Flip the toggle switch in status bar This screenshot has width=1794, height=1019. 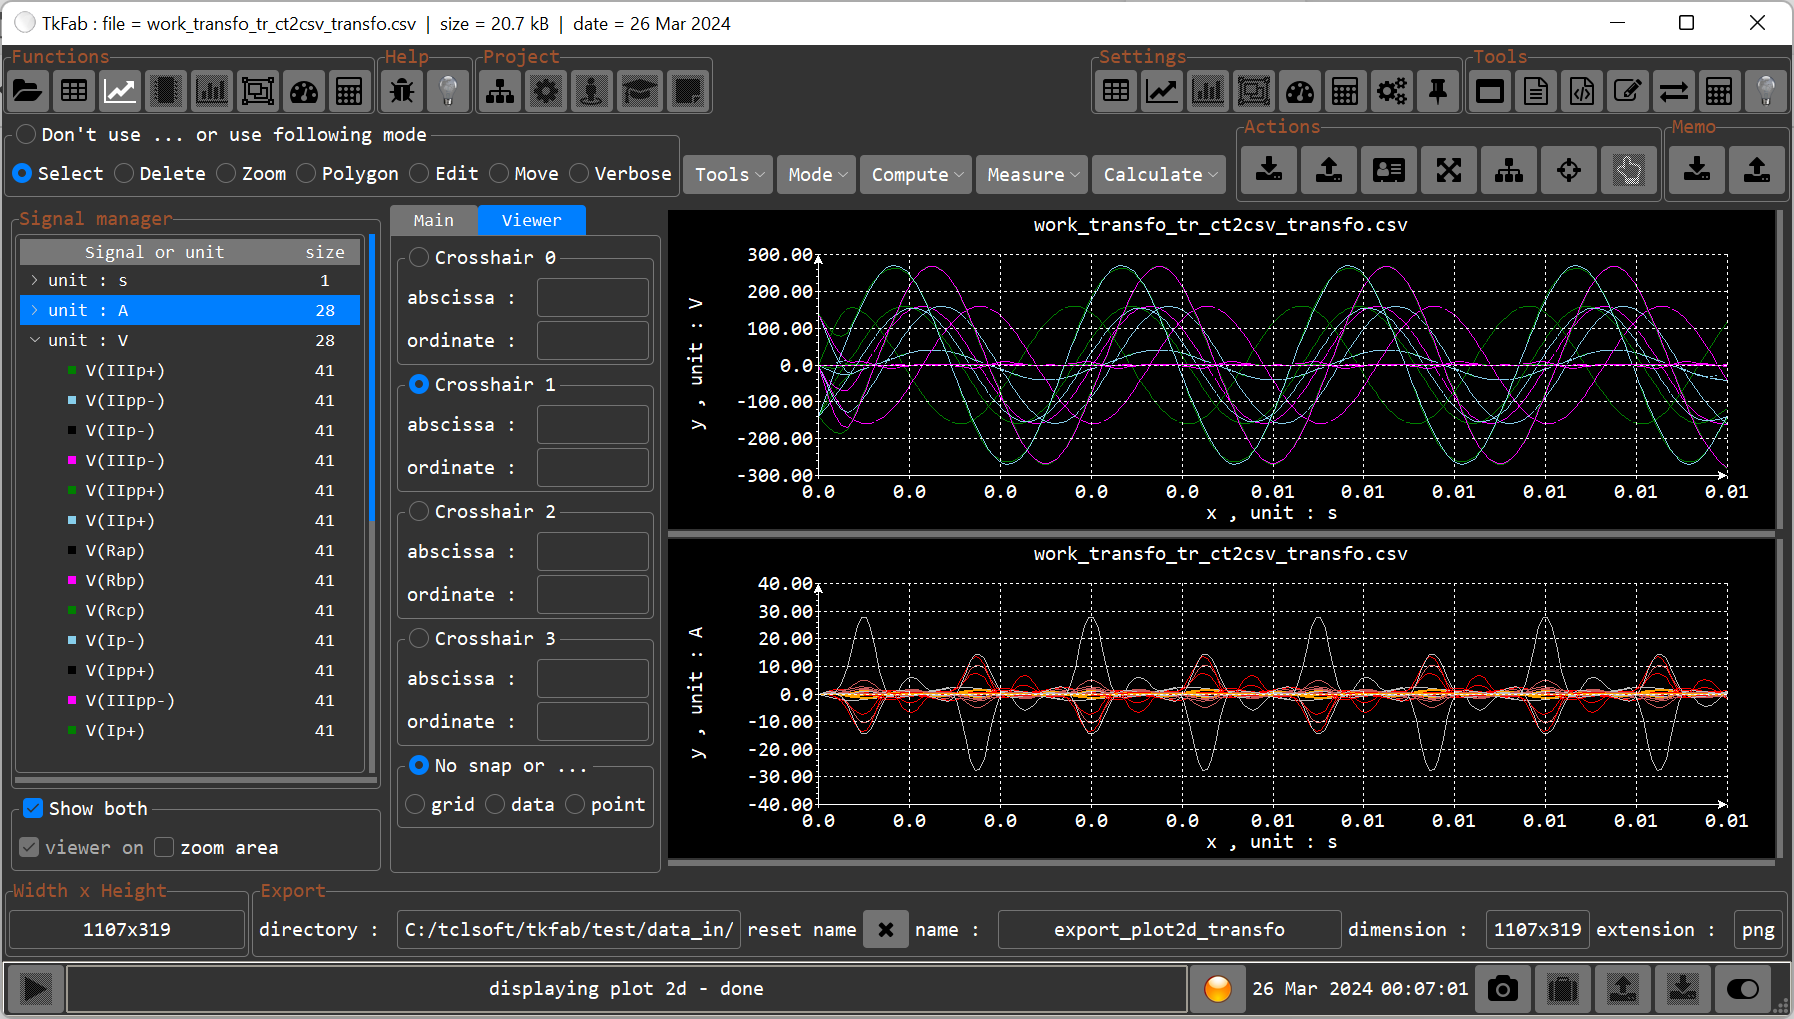[x=1743, y=989]
